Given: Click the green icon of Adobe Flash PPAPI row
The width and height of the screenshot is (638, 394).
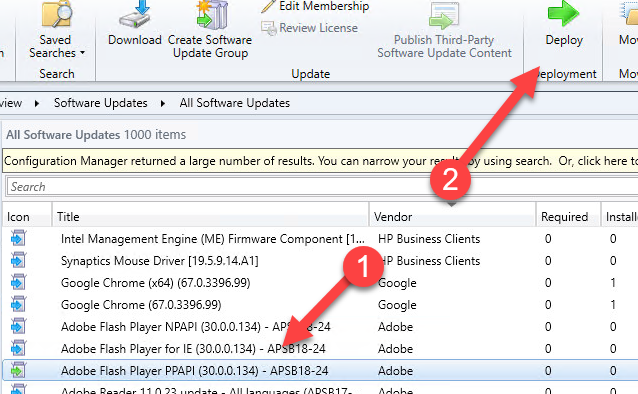Looking at the screenshot, I should pos(18,370).
